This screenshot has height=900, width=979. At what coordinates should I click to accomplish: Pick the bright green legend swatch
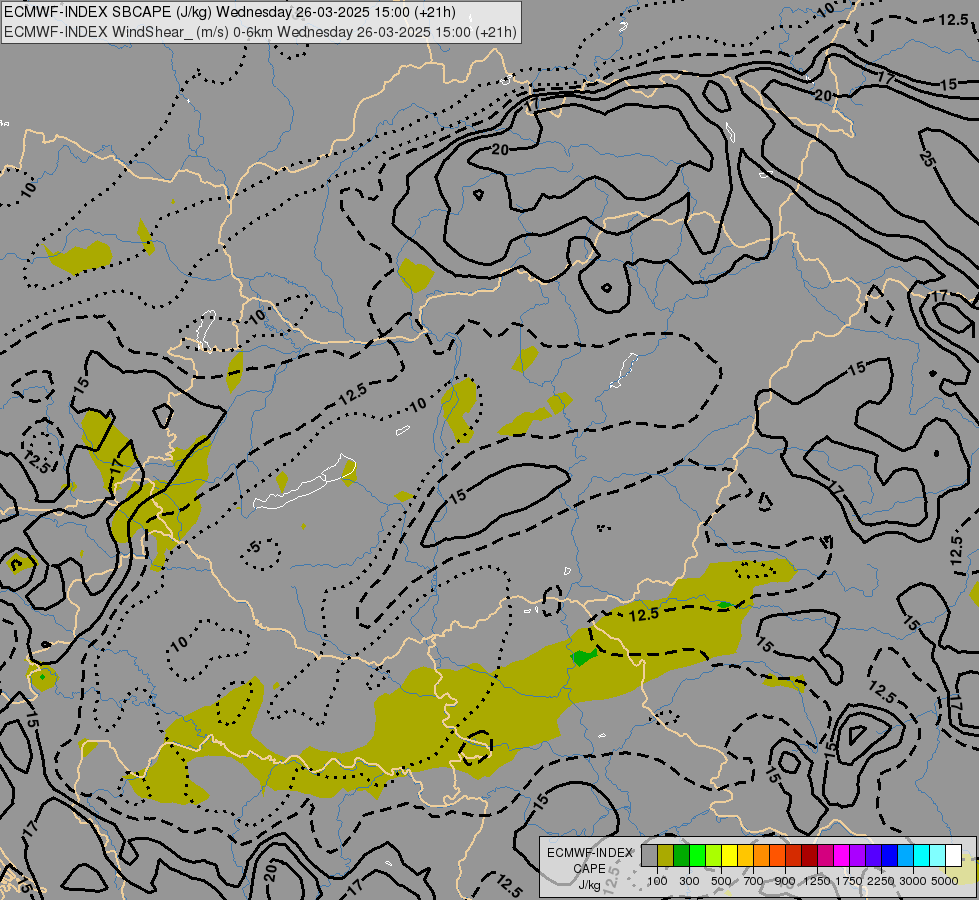[697, 856]
